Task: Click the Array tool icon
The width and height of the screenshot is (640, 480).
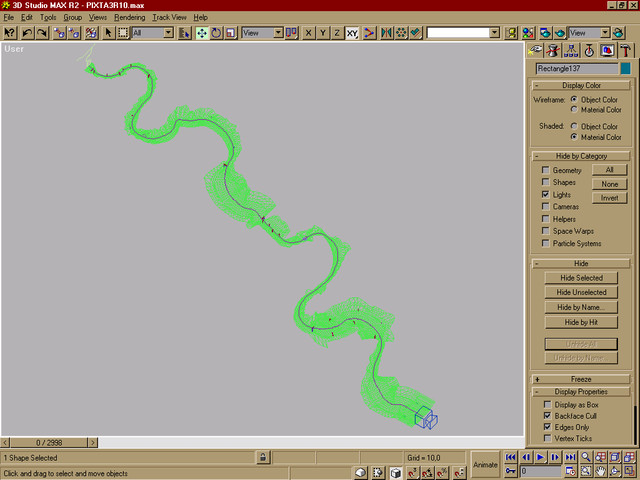Action: coord(401,33)
